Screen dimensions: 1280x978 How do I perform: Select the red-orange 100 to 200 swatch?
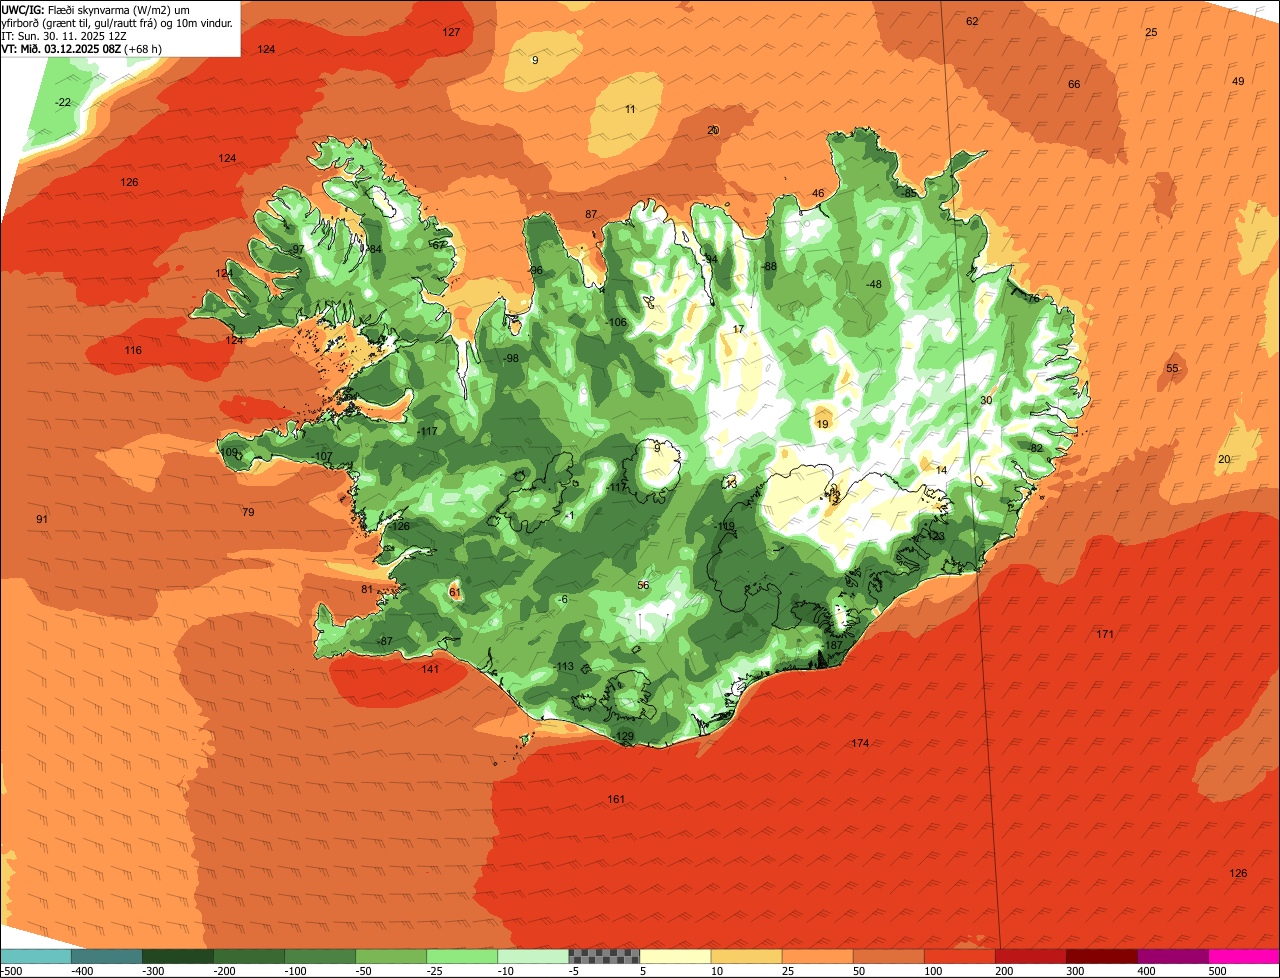(958, 956)
